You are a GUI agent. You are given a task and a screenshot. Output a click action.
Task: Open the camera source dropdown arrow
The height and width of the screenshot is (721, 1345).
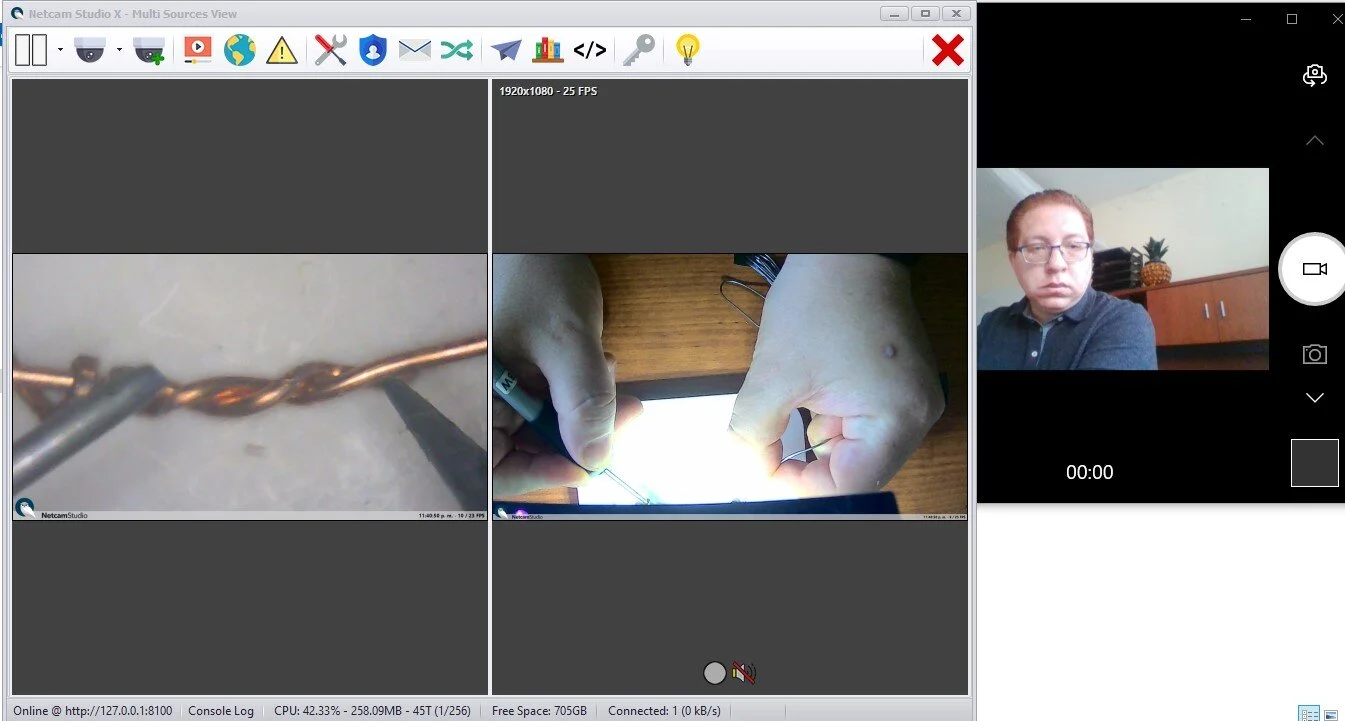tap(119, 49)
